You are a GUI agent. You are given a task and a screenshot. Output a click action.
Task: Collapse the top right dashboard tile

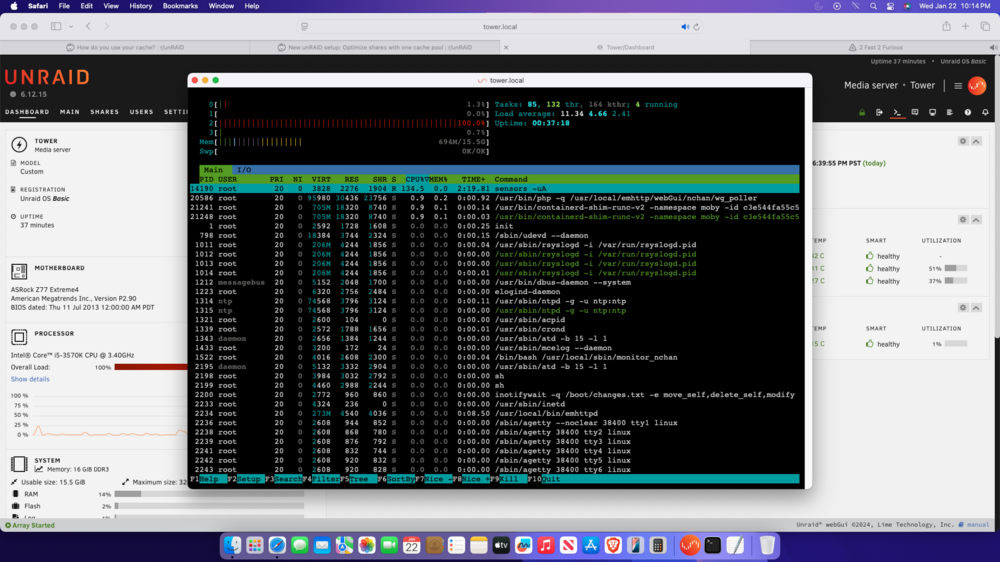pyautogui.click(x=976, y=141)
